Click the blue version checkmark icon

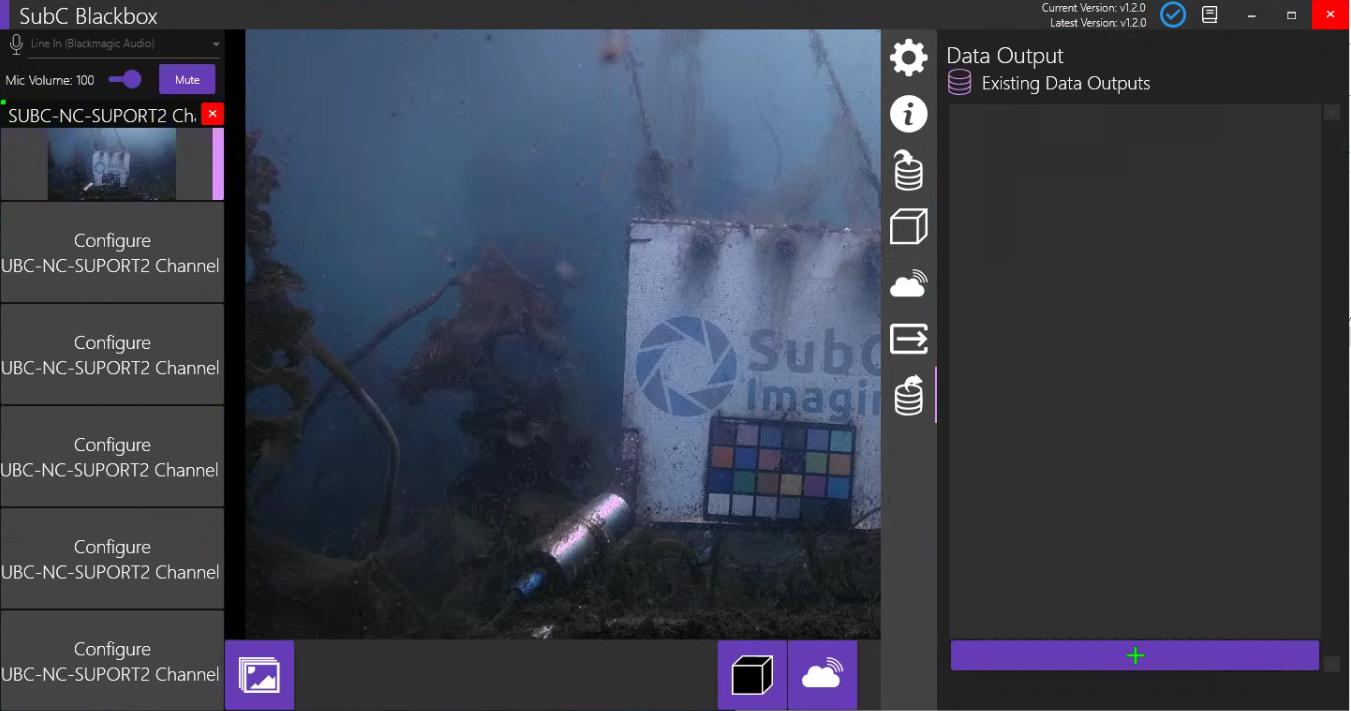pos(1172,15)
